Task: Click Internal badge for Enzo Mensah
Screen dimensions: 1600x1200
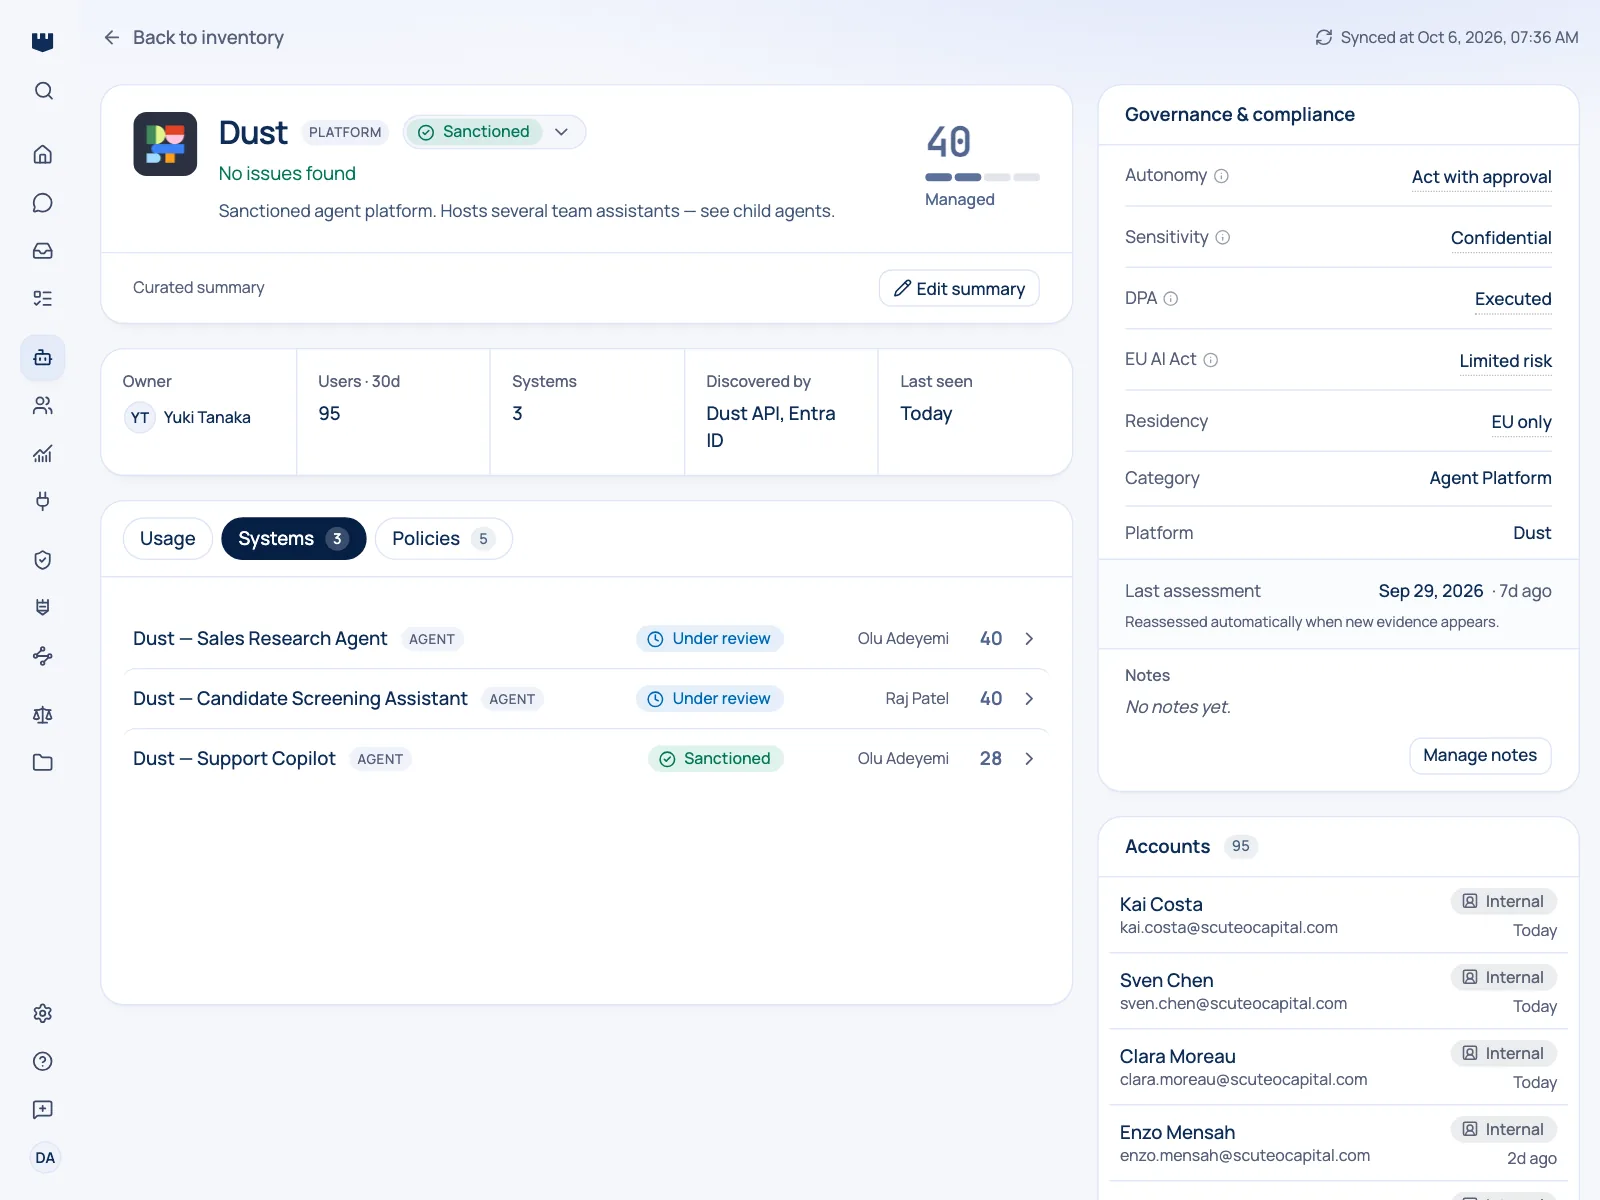Action: (x=1504, y=1129)
